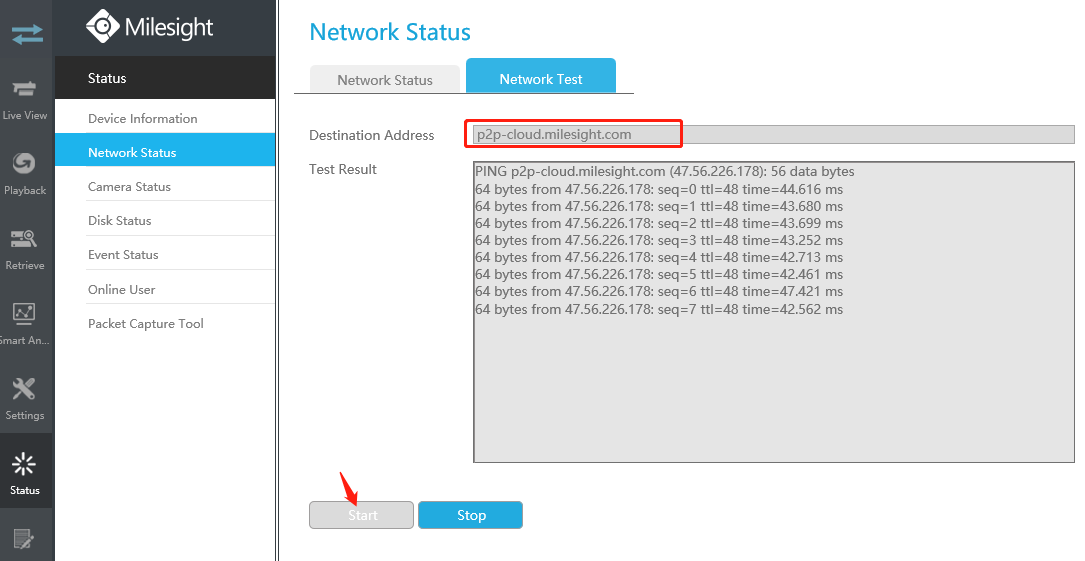Screen dimensions: 1085x561
Task: Click the seq=3 ping result line
Action: pyautogui.click(x=659, y=241)
